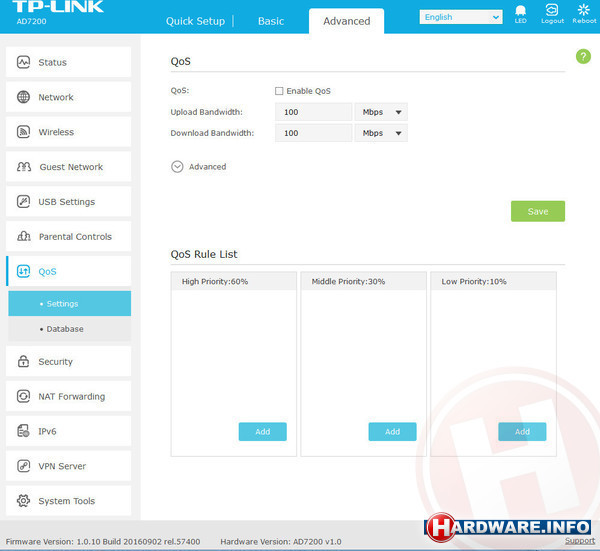Click the Network globe icon
This screenshot has height=551, width=600.
coord(23,97)
